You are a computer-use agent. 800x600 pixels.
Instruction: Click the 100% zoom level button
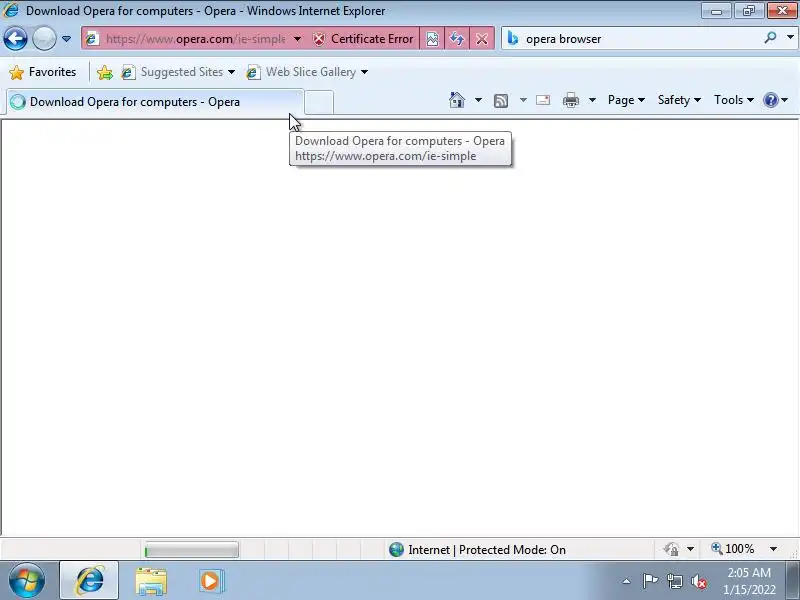click(x=733, y=549)
